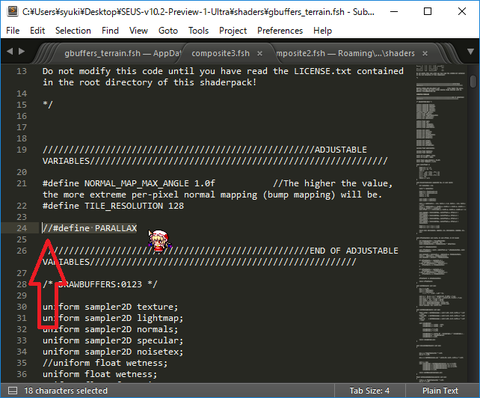Click inside the code minimap

point(441,223)
